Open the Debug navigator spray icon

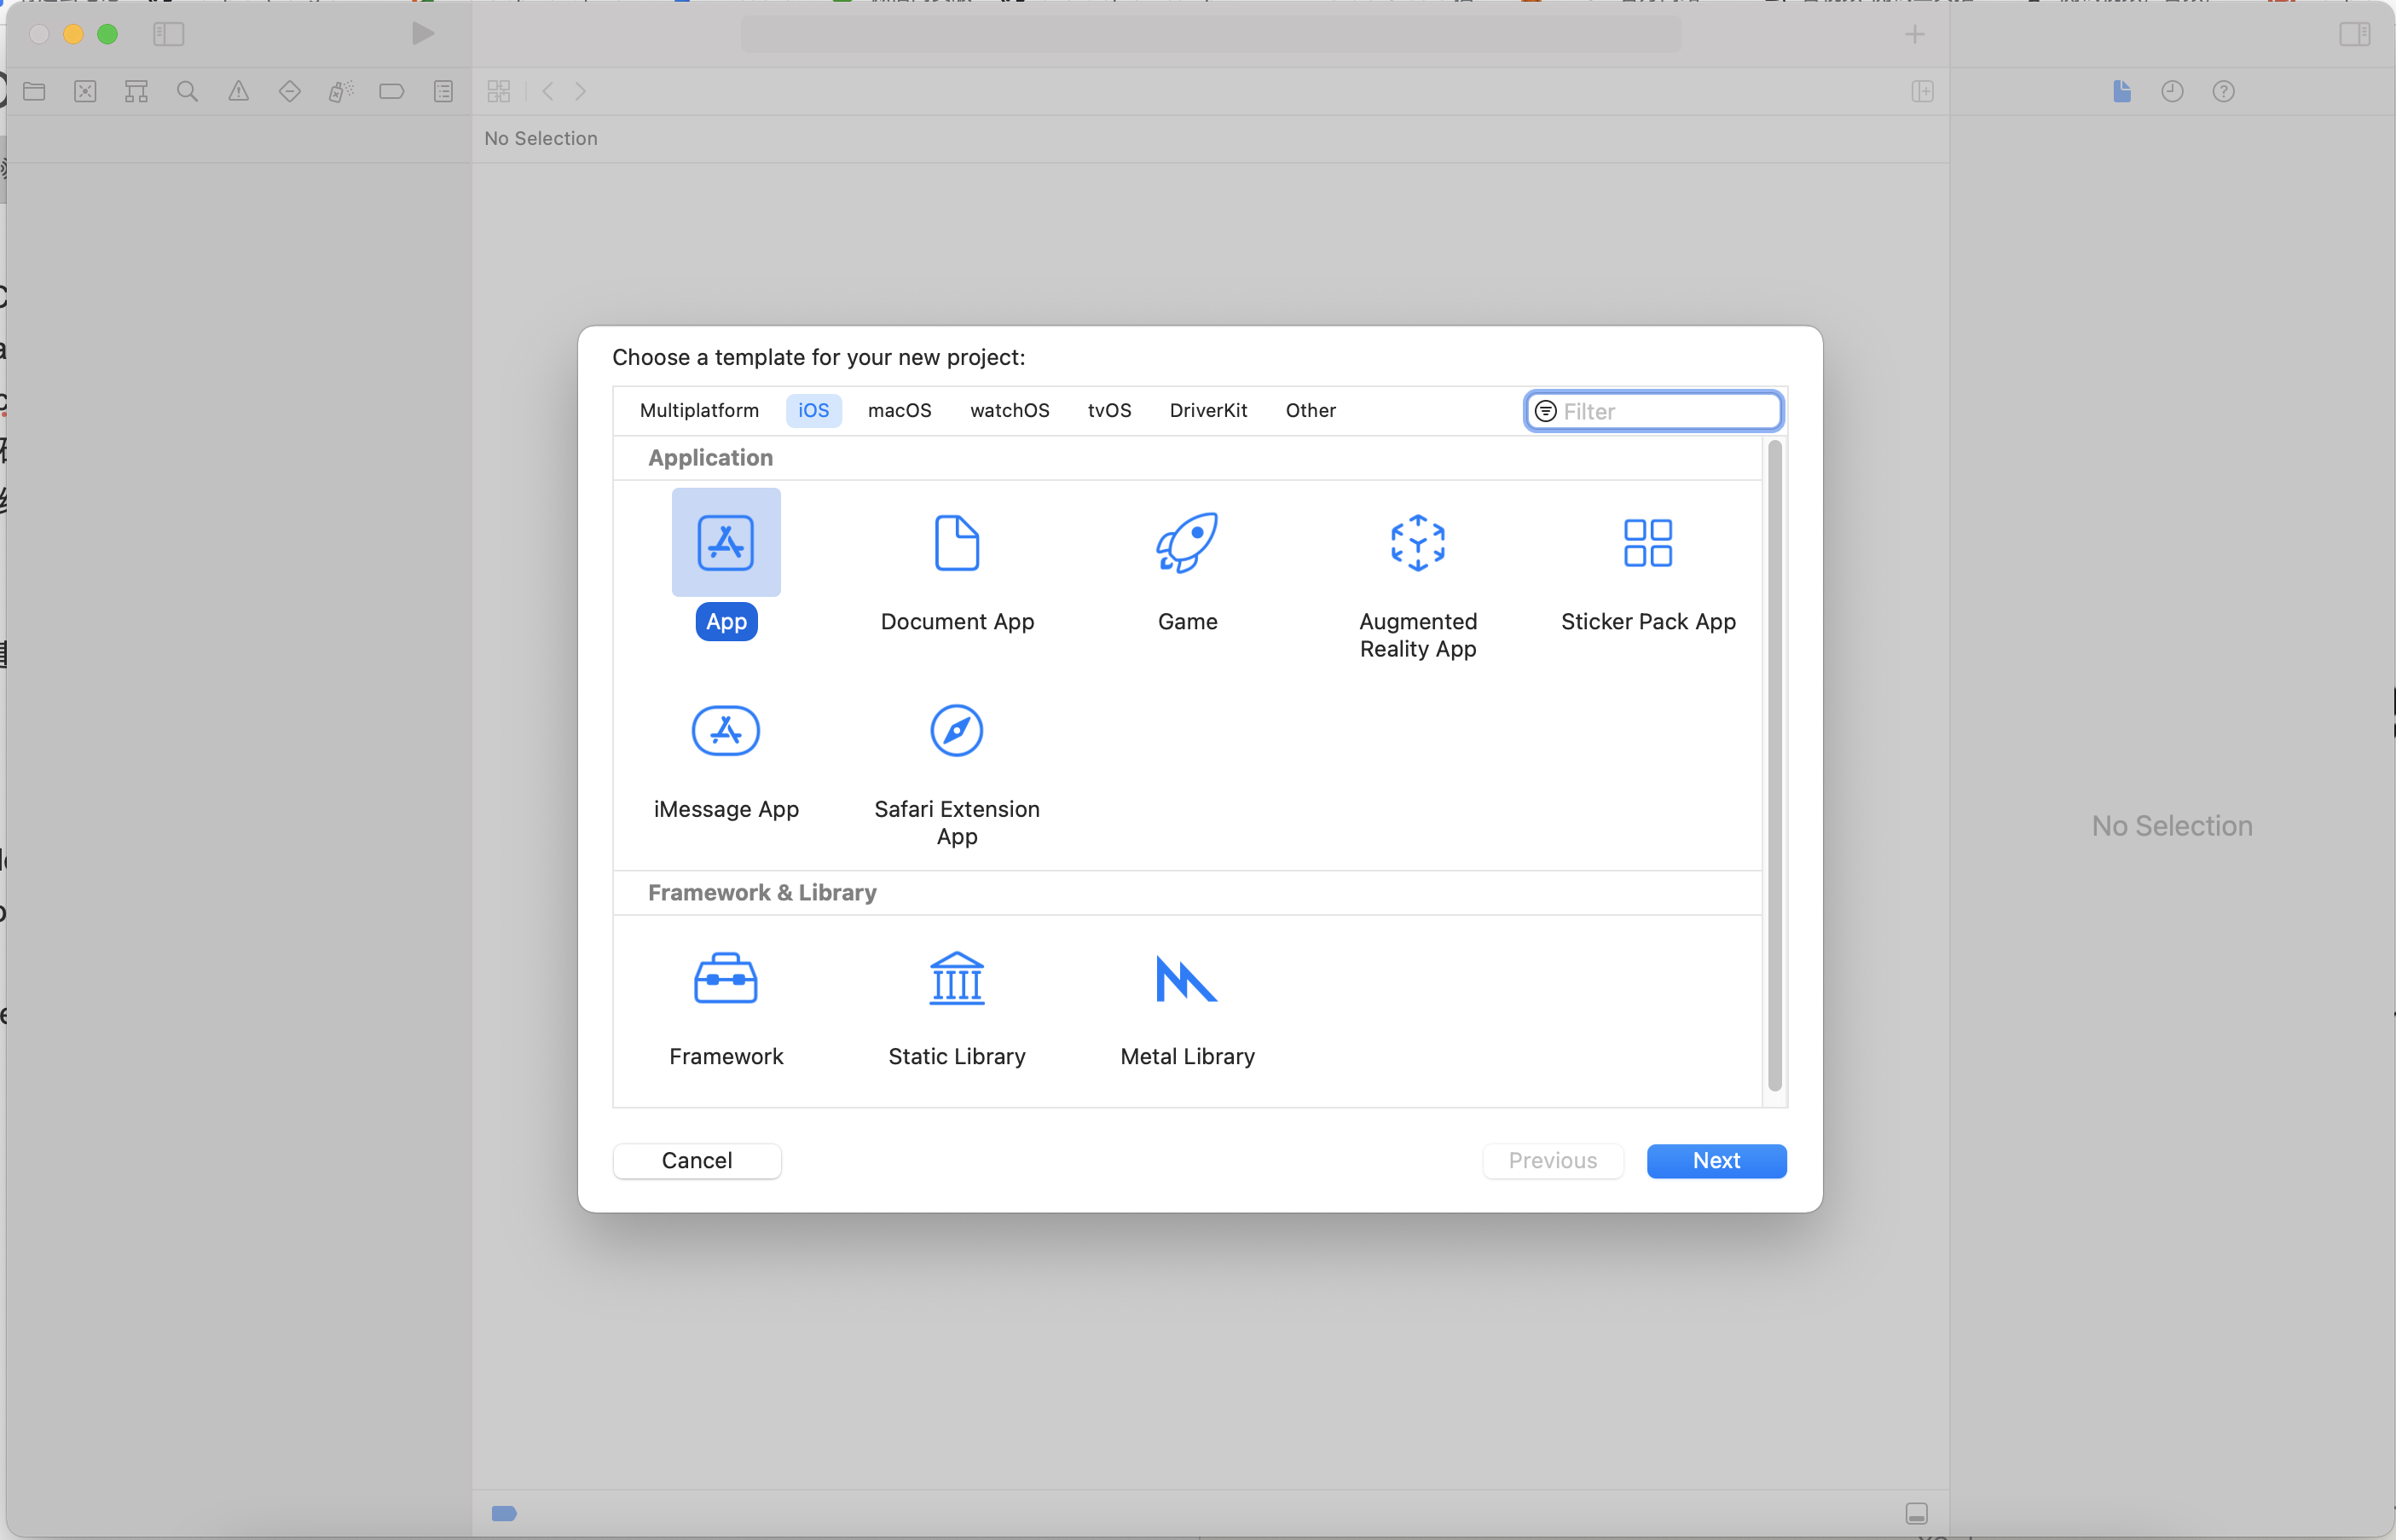point(340,91)
